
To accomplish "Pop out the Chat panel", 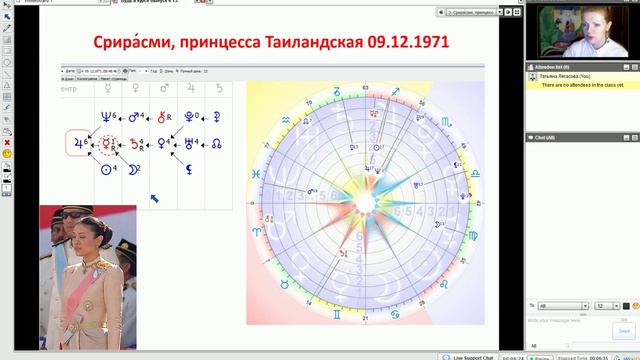I will [x=635, y=138].
